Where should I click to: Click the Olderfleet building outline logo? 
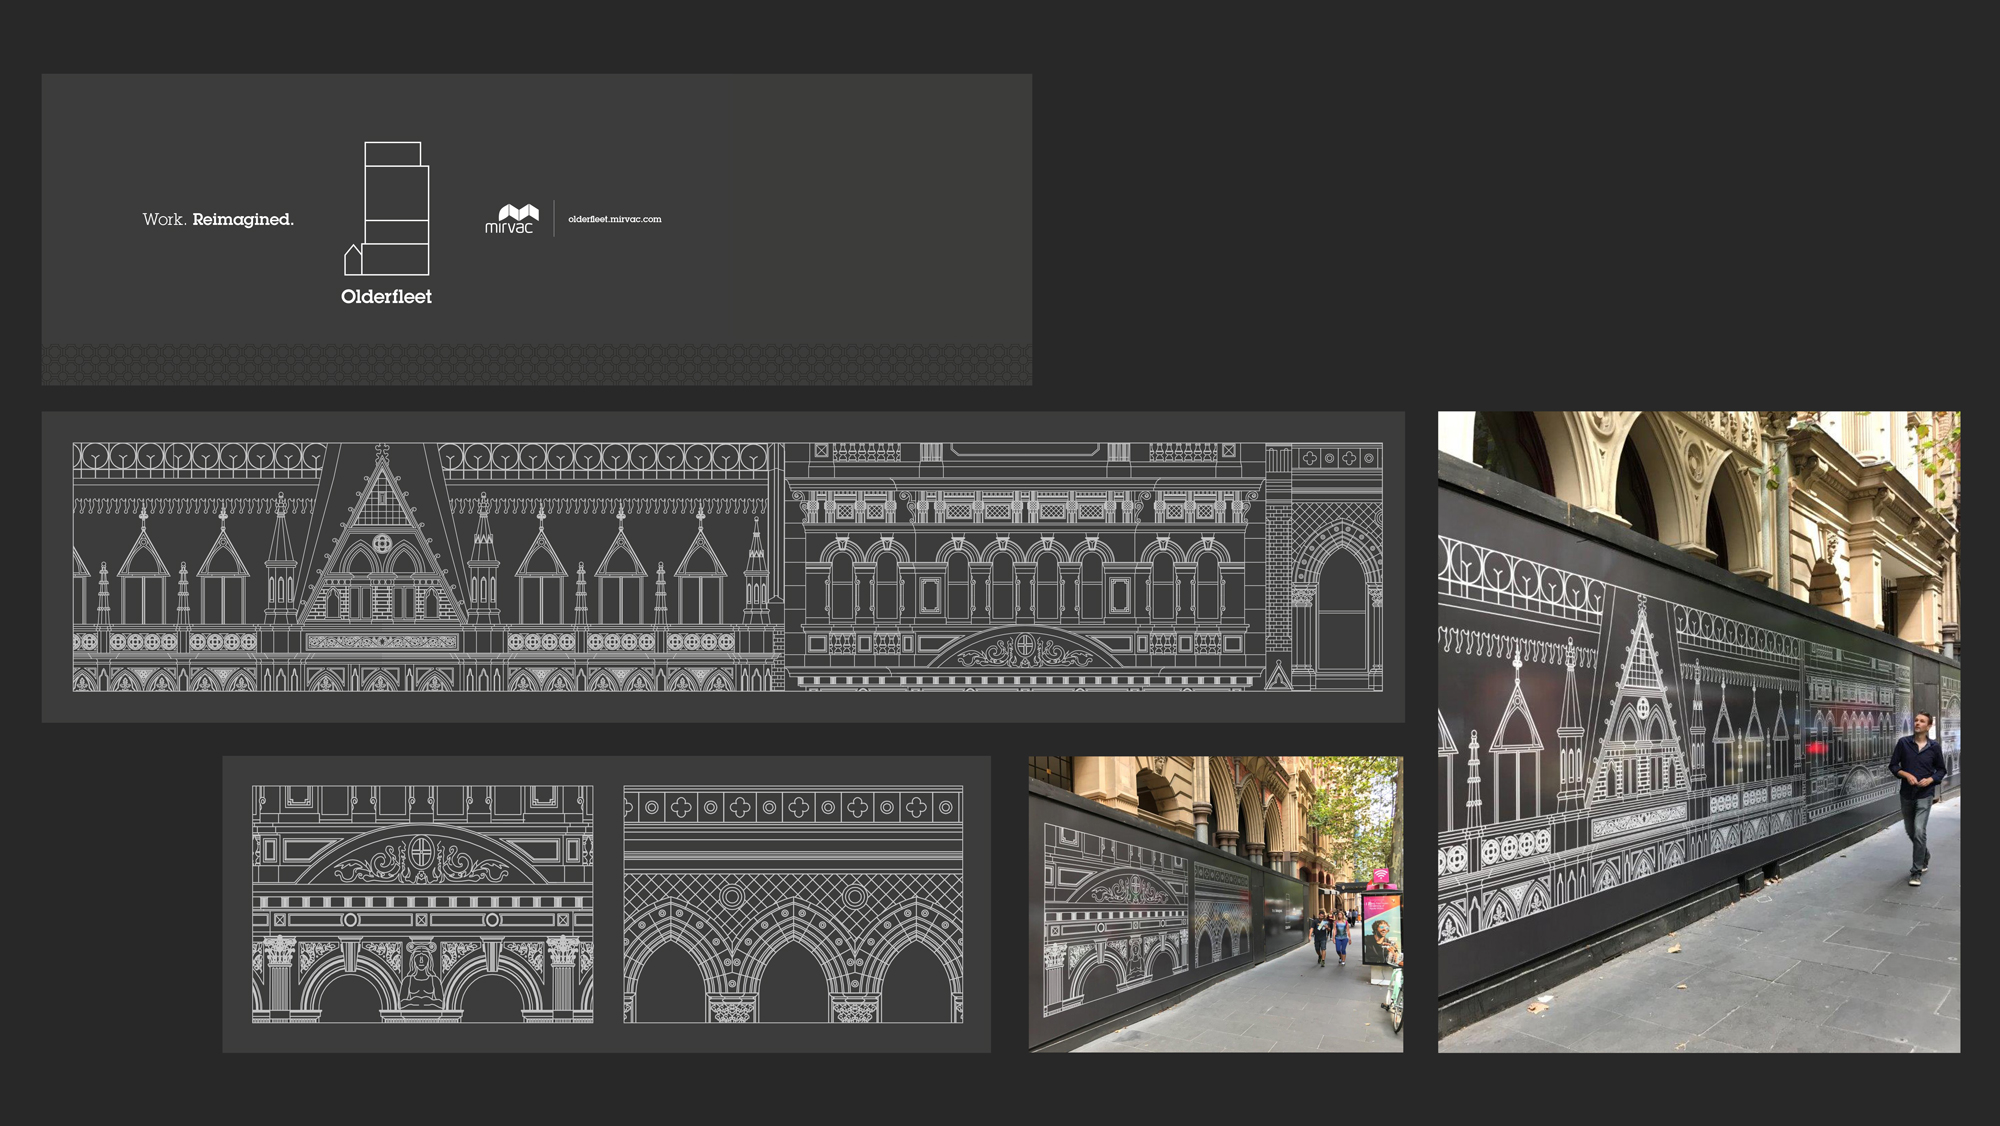pyautogui.click(x=387, y=208)
